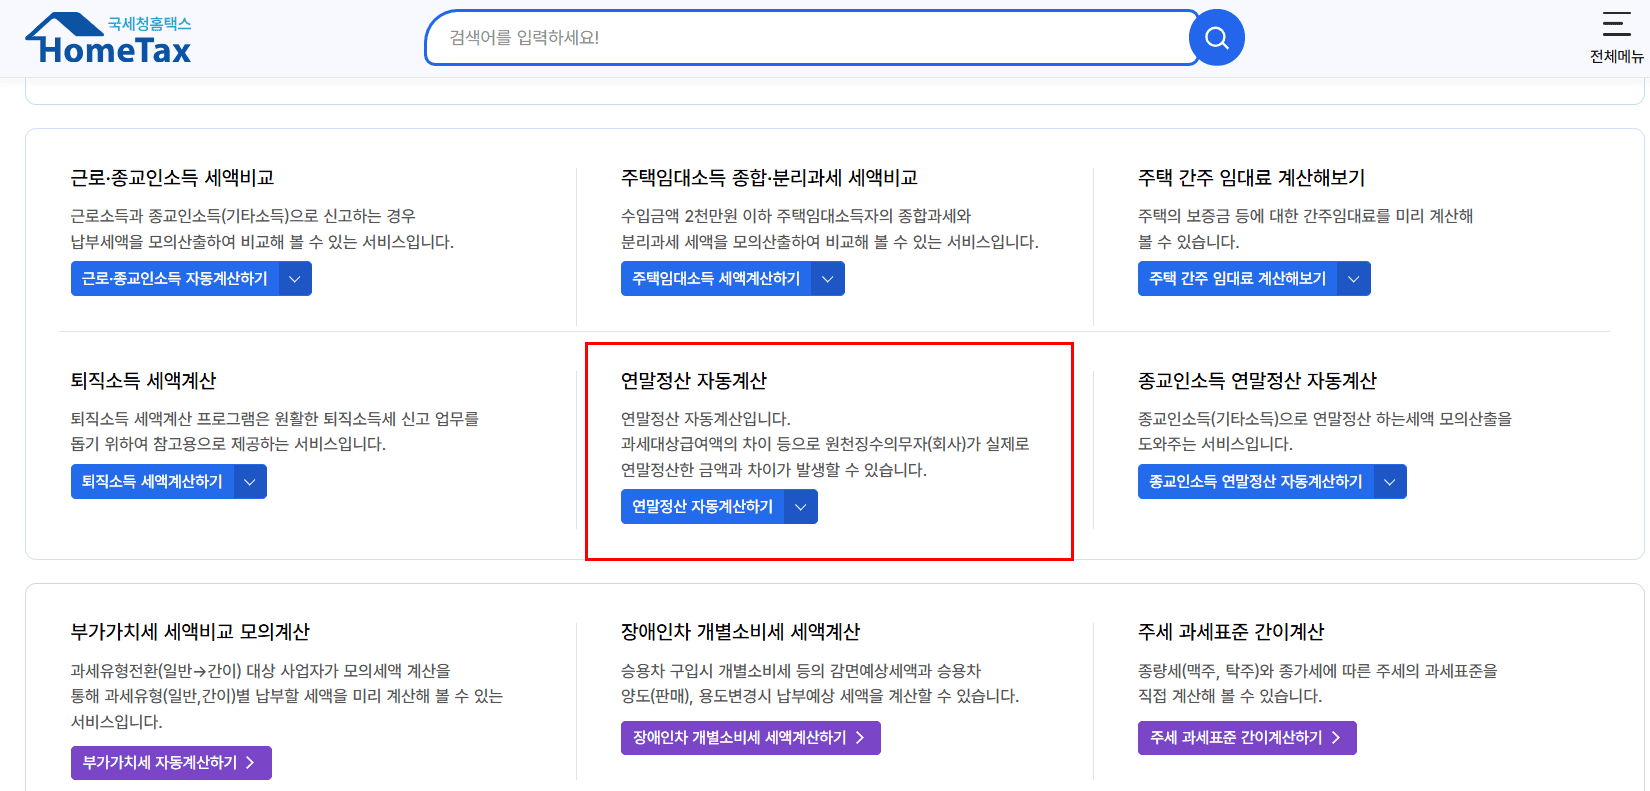Expand dropdown arrow next to 주택임대소득 세액계산하기
1650x791 pixels.
coord(828,279)
